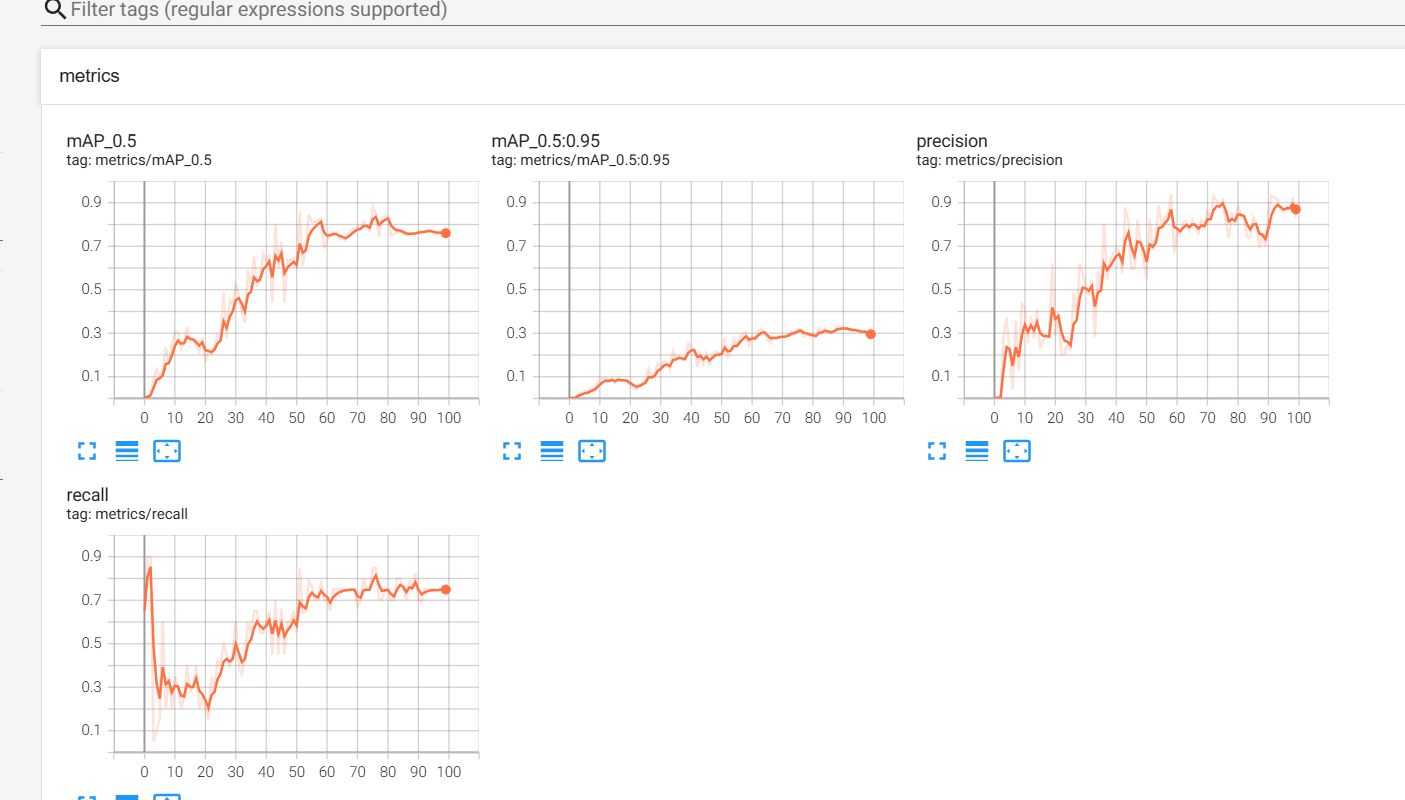
Task: Collapse the metrics section header
Action: coord(722,76)
